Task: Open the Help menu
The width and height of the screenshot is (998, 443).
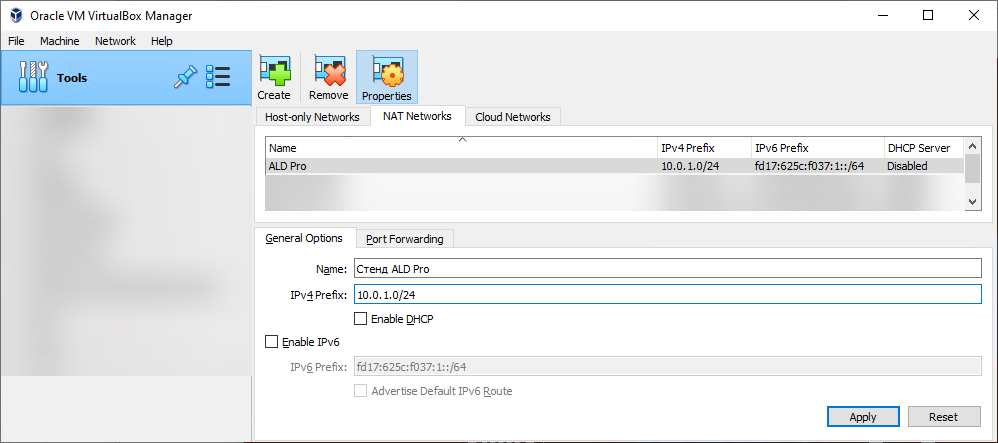Action: point(162,41)
